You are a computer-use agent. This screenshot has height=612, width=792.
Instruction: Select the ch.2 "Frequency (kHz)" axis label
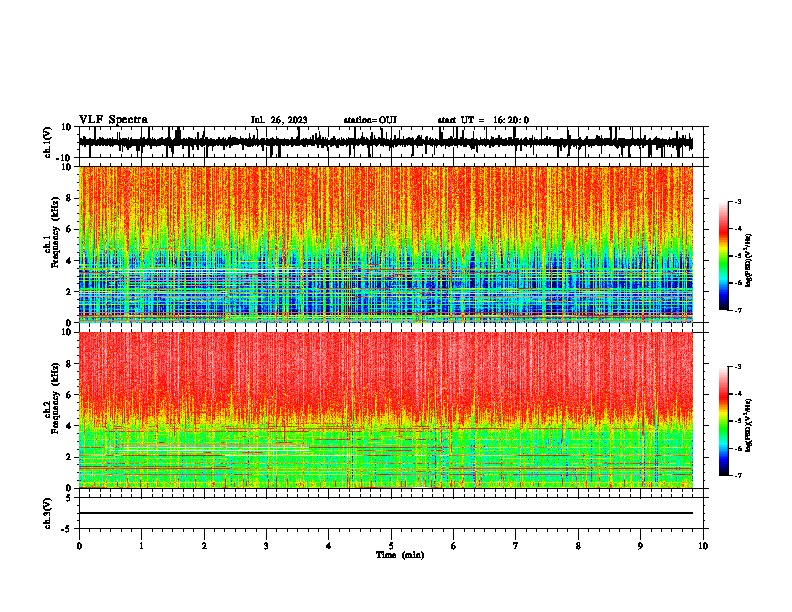tap(55, 398)
